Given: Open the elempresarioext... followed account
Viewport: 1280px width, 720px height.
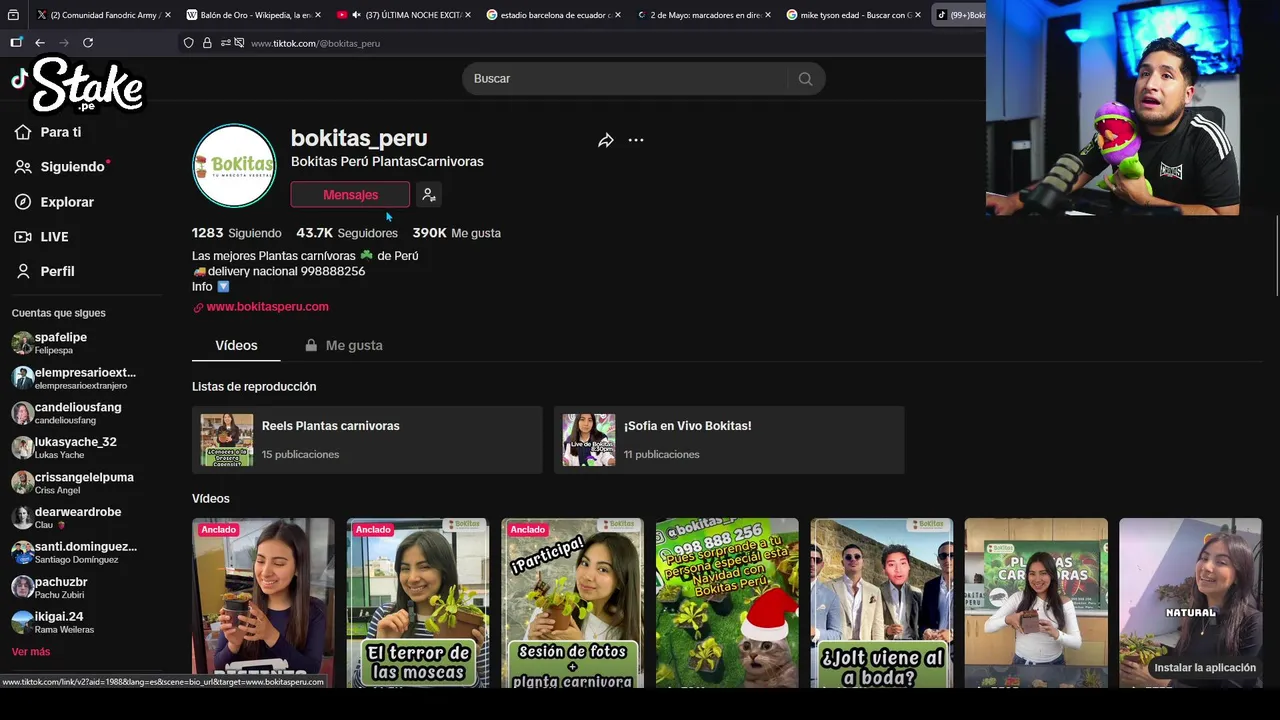Looking at the screenshot, I should click(73, 378).
